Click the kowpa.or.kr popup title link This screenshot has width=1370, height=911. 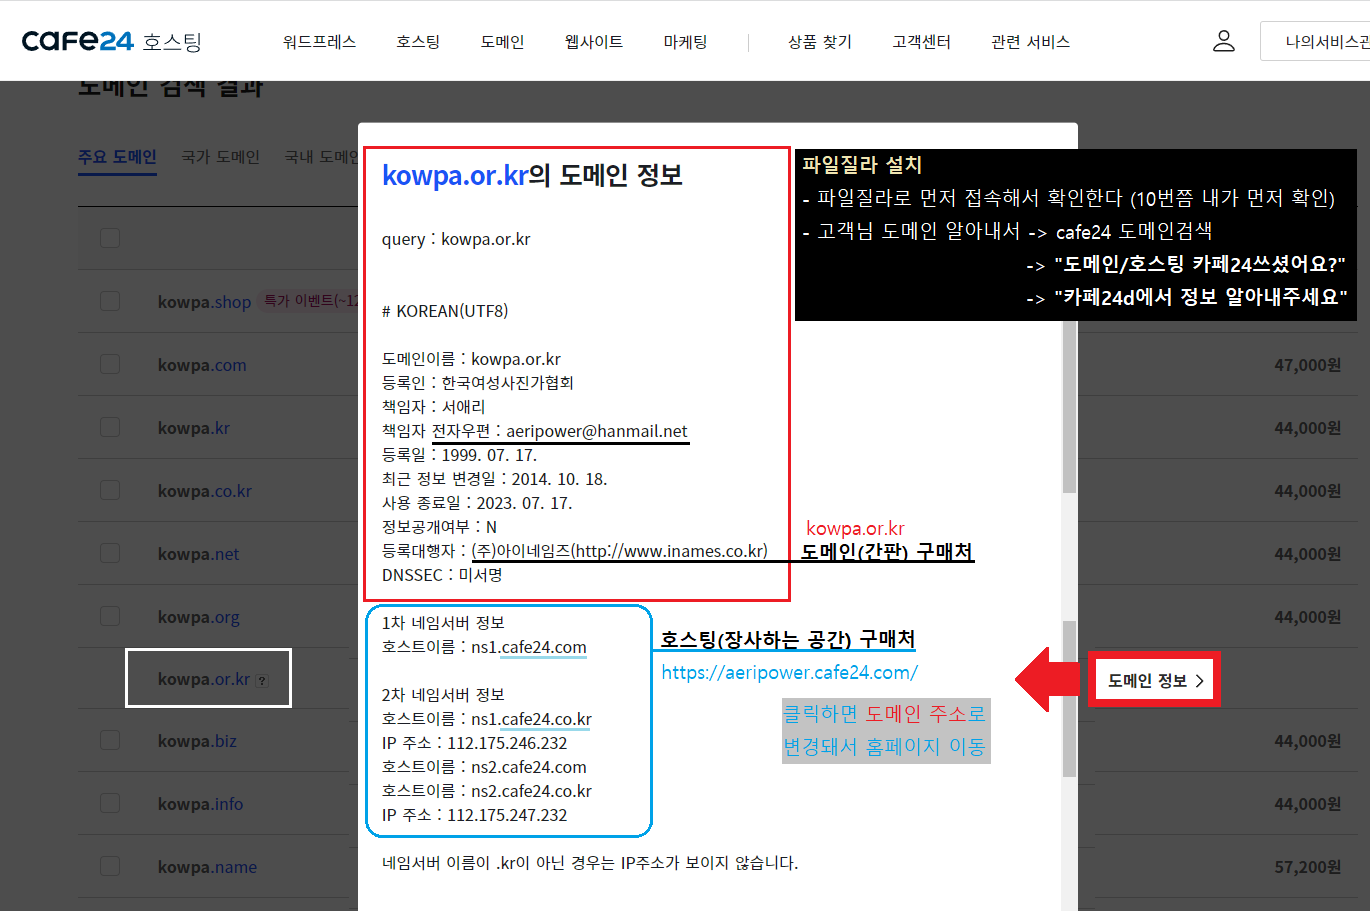coord(455,175)
